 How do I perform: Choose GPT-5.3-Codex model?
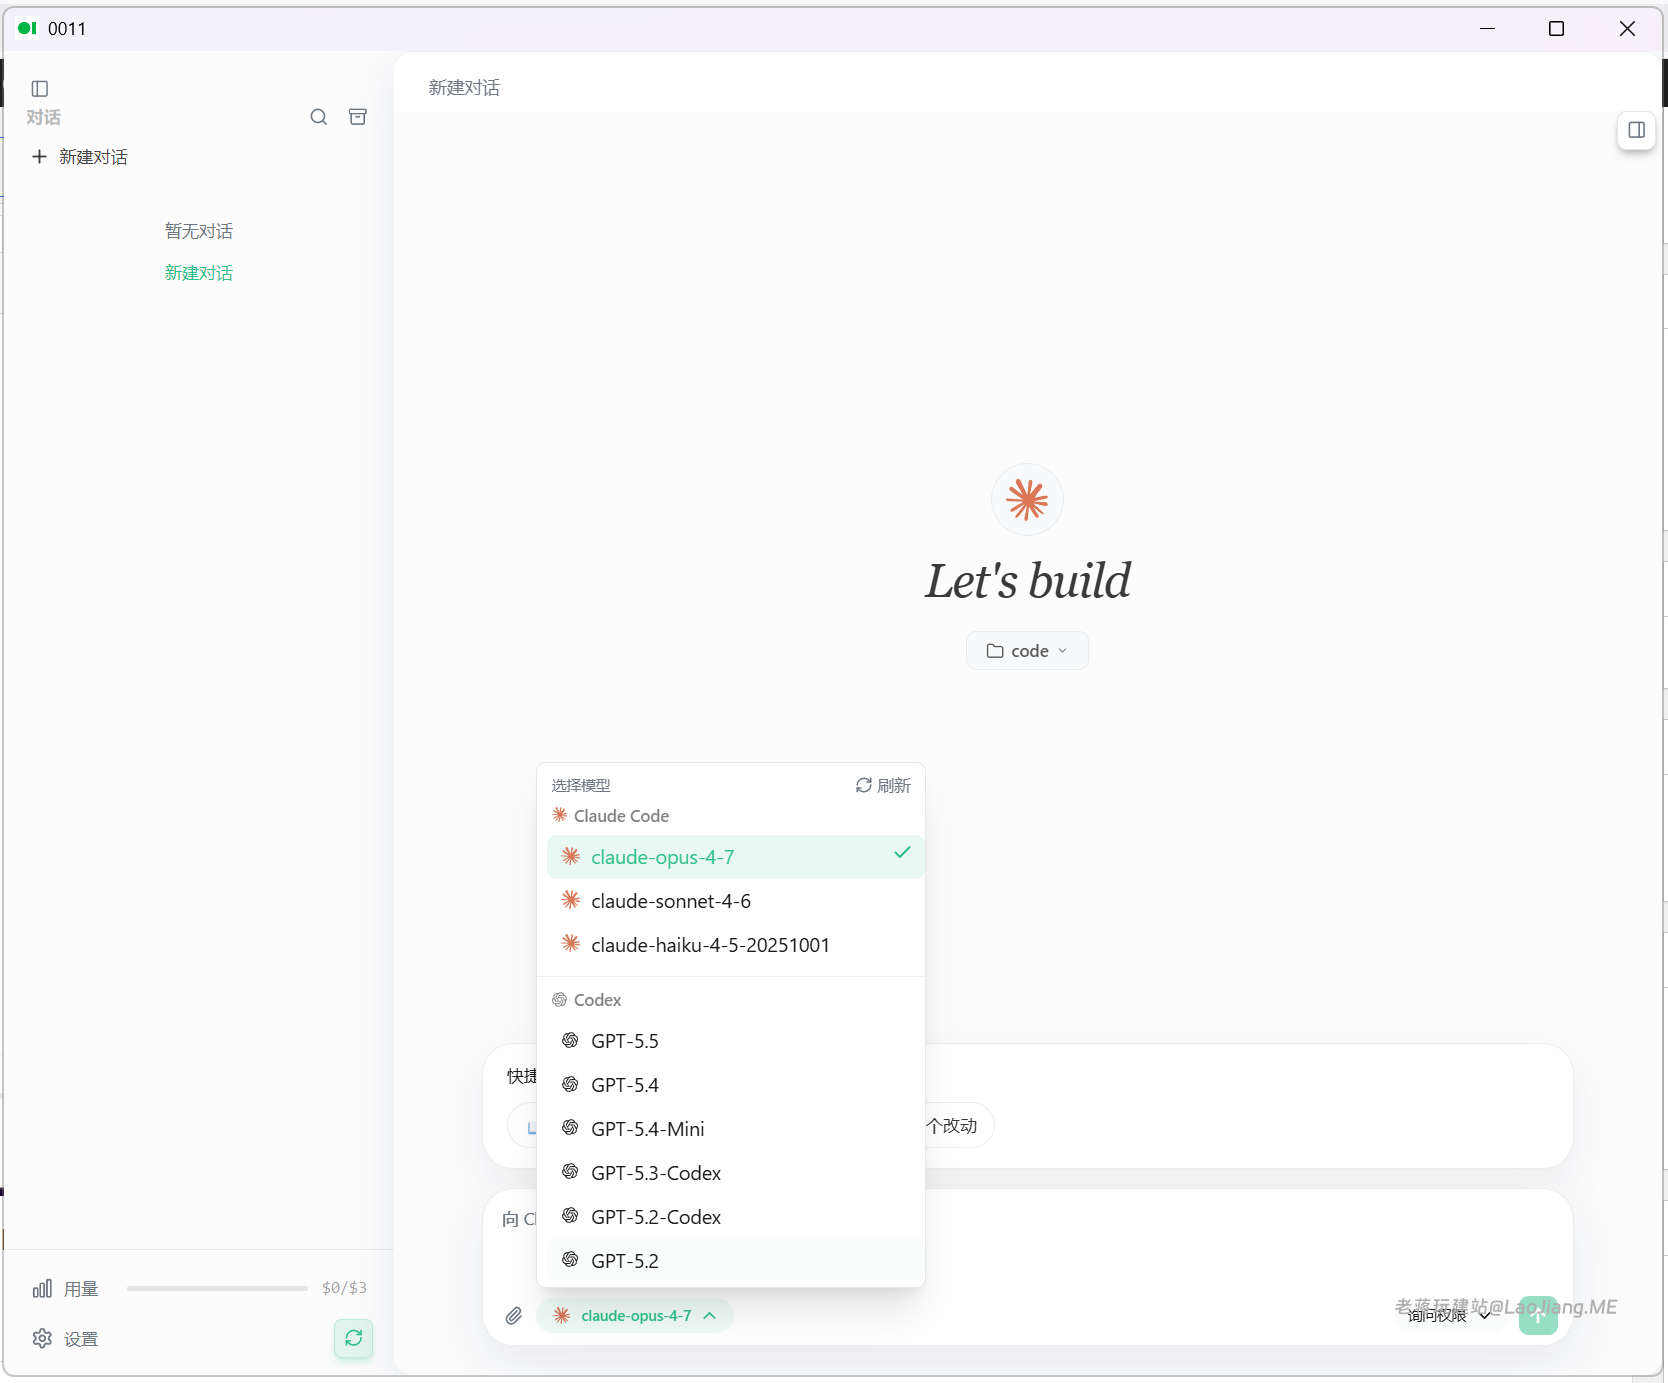pos(735,1173)
